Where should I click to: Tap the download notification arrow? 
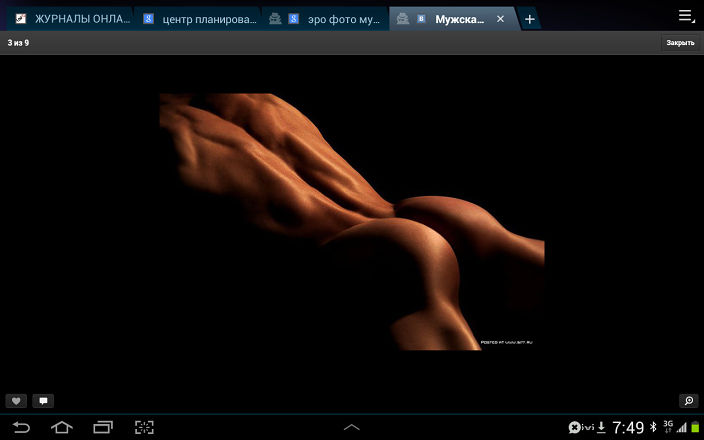coord(601,427)
